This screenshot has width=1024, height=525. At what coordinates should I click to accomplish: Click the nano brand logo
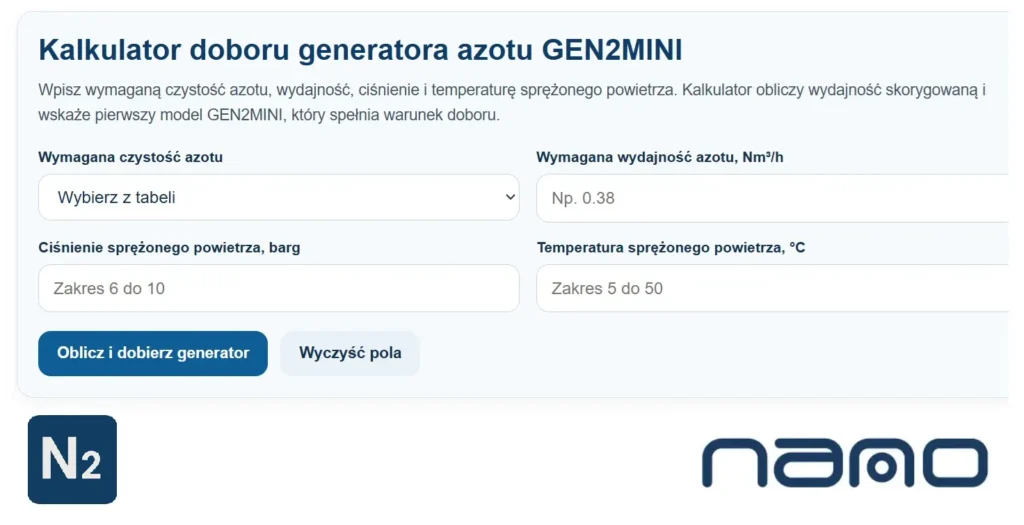coord(844,463)
